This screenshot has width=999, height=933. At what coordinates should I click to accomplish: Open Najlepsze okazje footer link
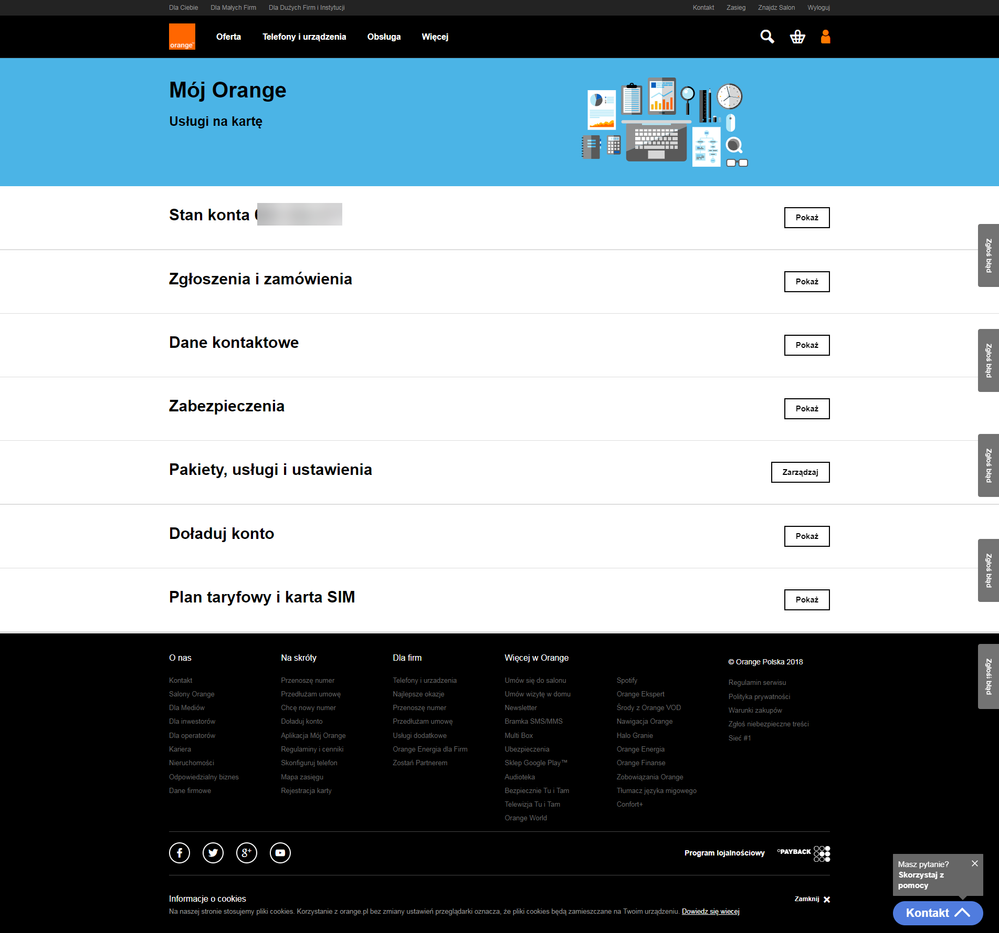418,694
